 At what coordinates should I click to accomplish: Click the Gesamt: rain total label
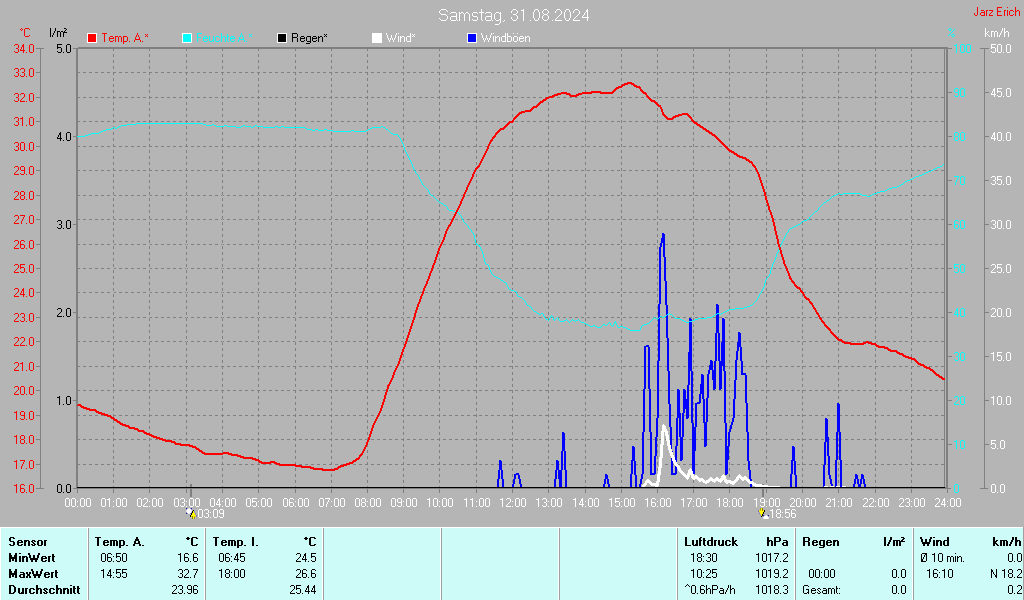point(822,590)
